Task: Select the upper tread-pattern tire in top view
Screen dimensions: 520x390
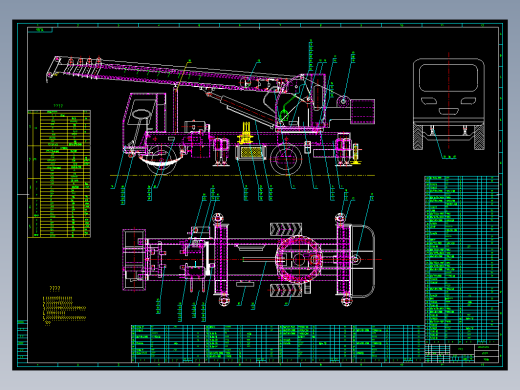Action: [x=286, y=229]
